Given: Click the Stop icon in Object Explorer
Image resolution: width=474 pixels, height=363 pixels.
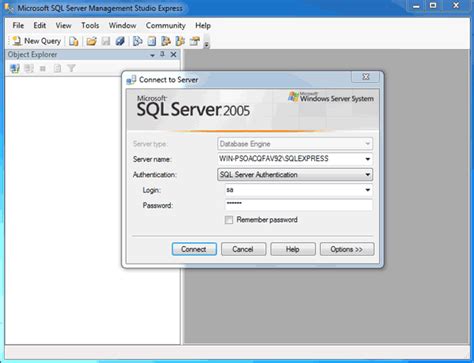Looking at the screenshot, I should coord(43,69).
